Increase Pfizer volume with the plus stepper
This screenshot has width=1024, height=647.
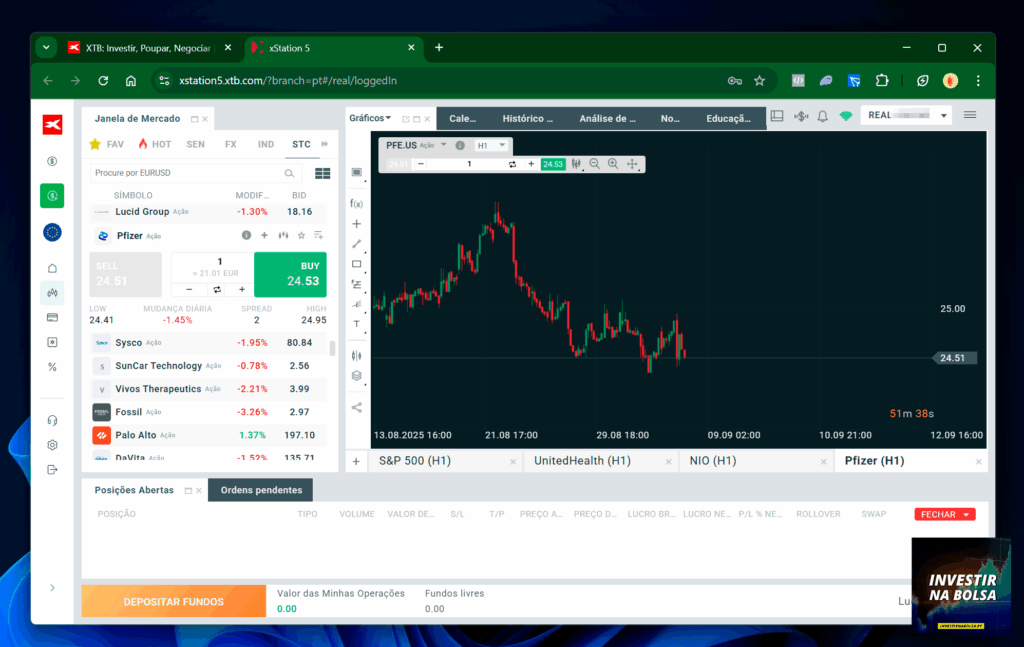tap(242, 289)
